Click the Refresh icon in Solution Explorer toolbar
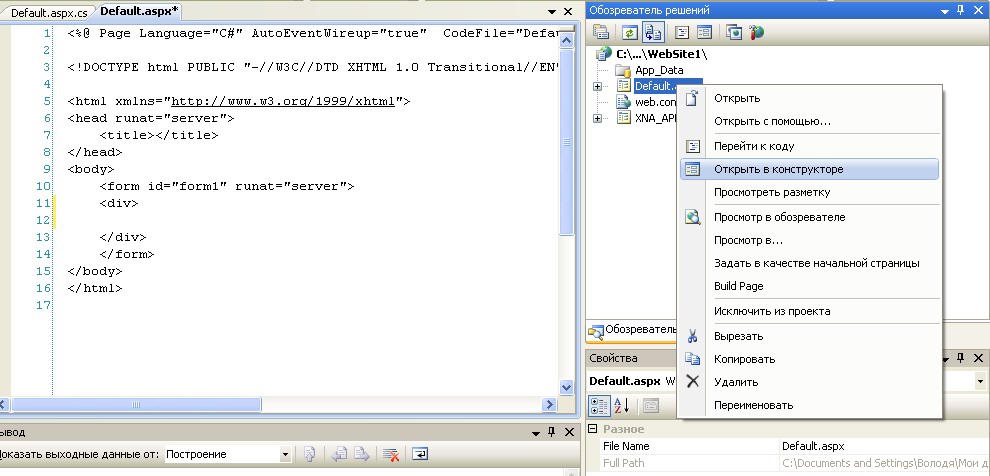Image resolution: width=990 pixels, height=476 pixels. click(631, 32)
